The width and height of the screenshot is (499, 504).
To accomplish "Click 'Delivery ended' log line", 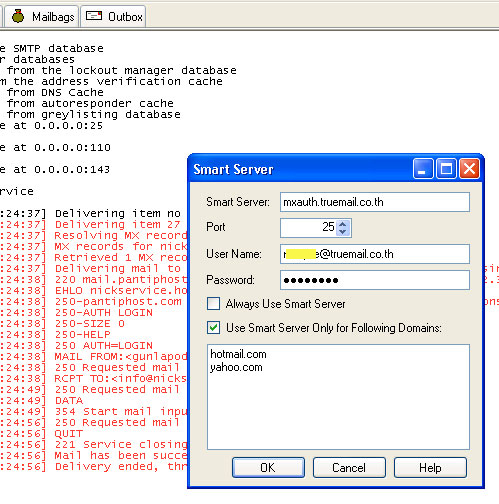I will [121, 467].
